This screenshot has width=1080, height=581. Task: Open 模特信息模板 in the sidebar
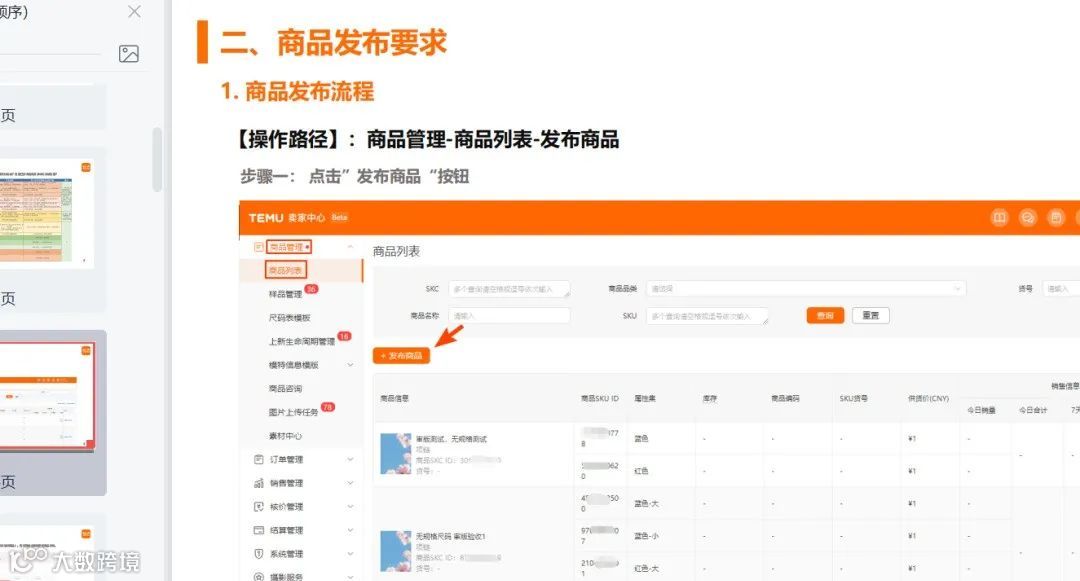293,365
